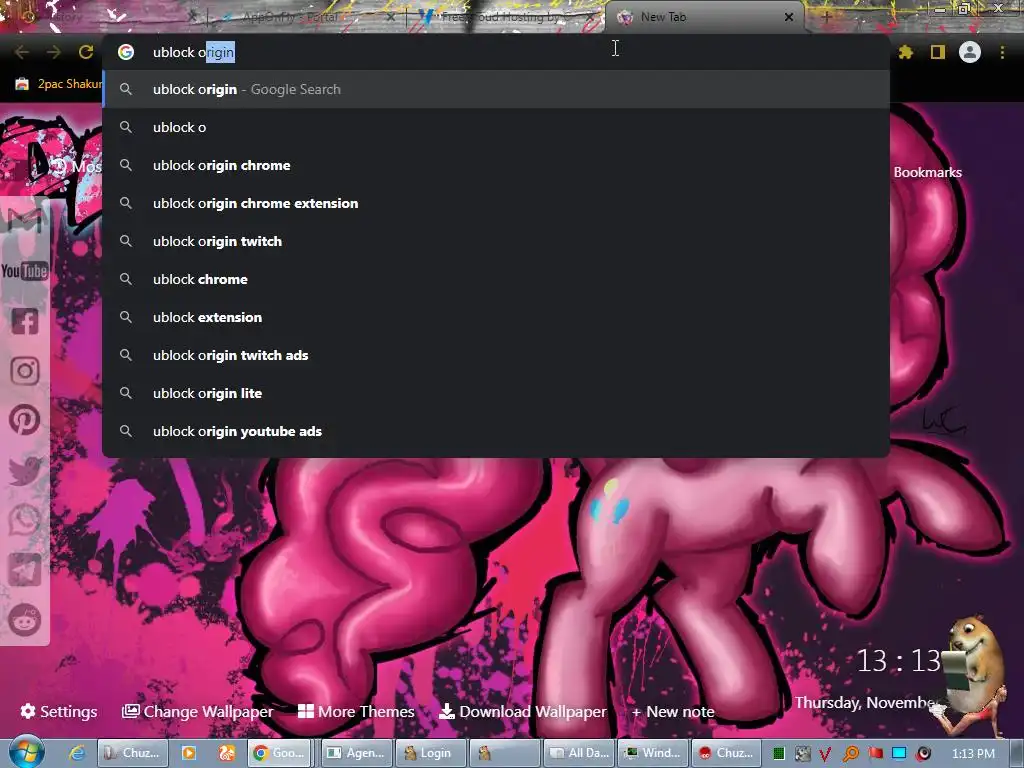Switch to the New Tab tab
The image size is (1024, 768).
coord(705,18)
